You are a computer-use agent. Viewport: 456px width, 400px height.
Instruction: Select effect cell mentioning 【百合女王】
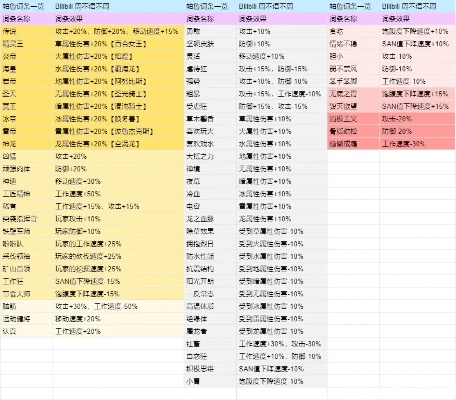(118, 44)
